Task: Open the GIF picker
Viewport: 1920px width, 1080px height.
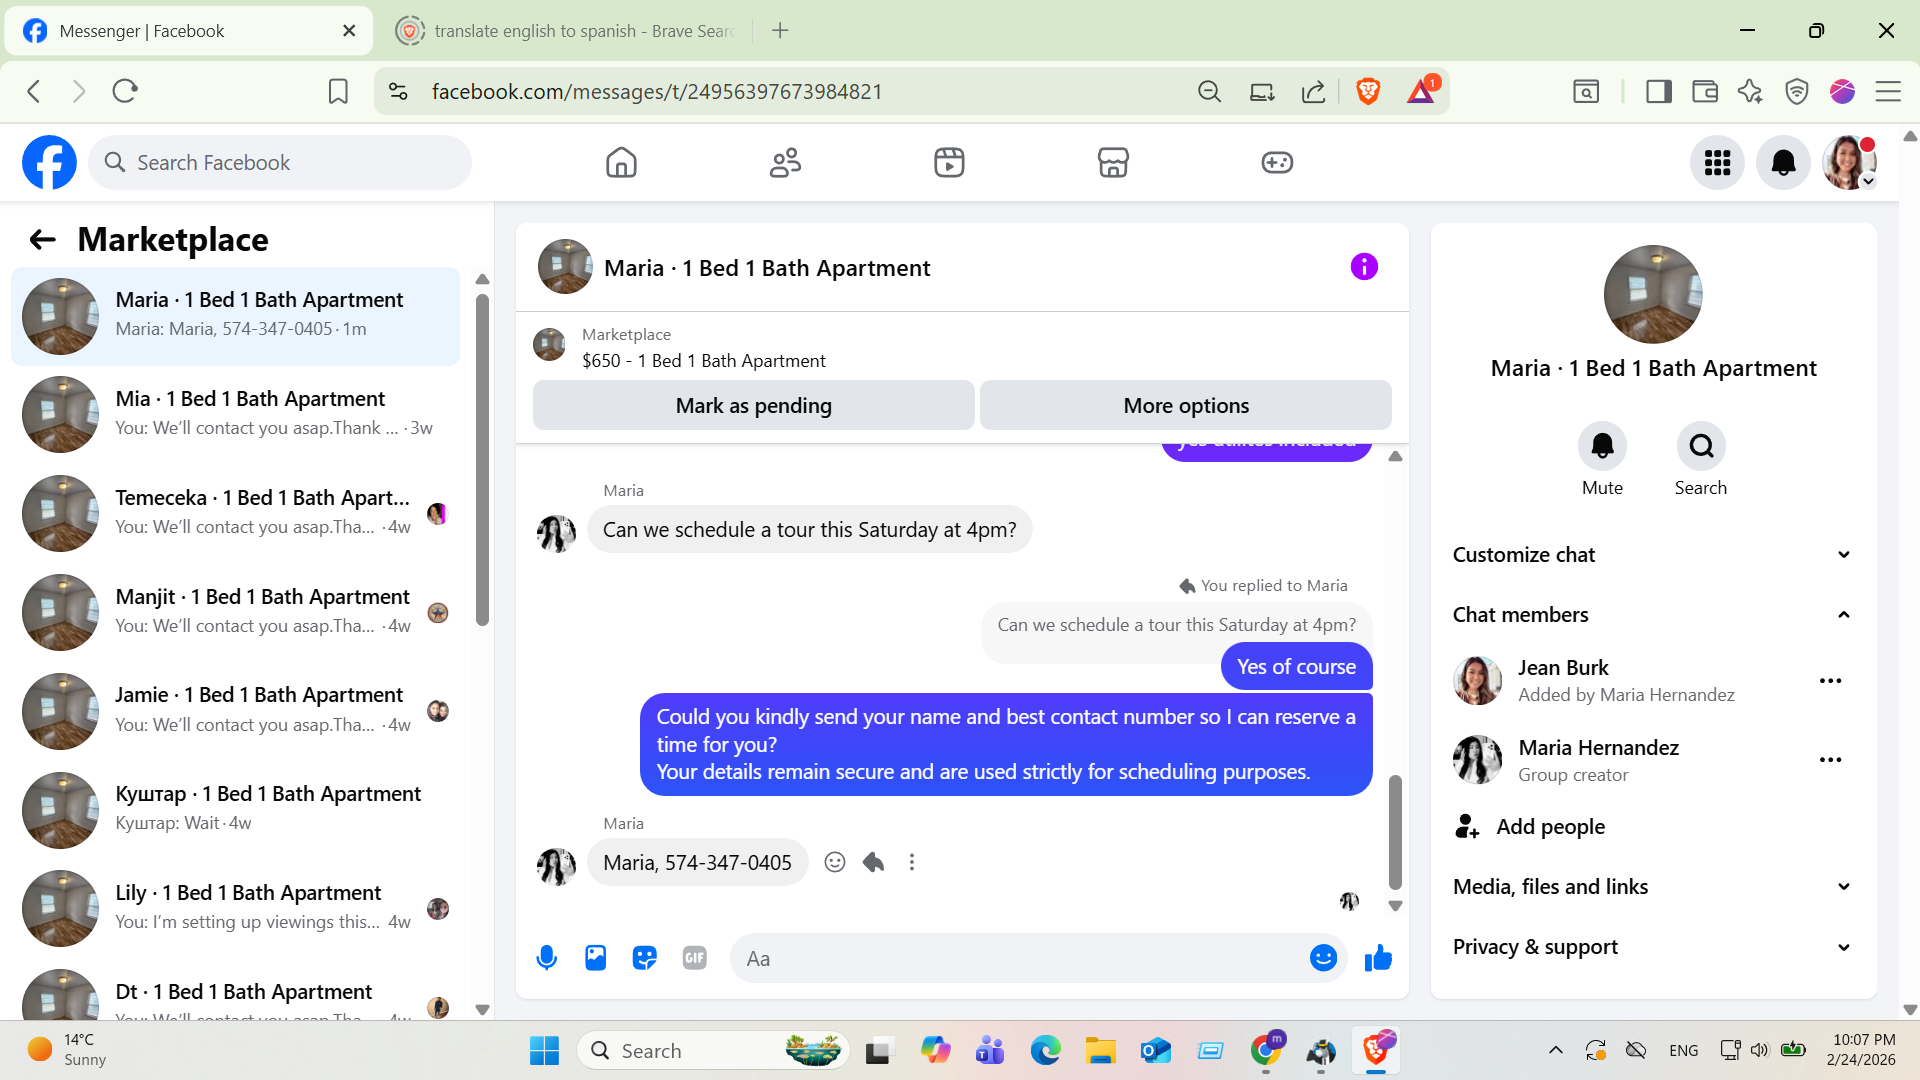Action: pyautogui.click(x=694, y=958)
